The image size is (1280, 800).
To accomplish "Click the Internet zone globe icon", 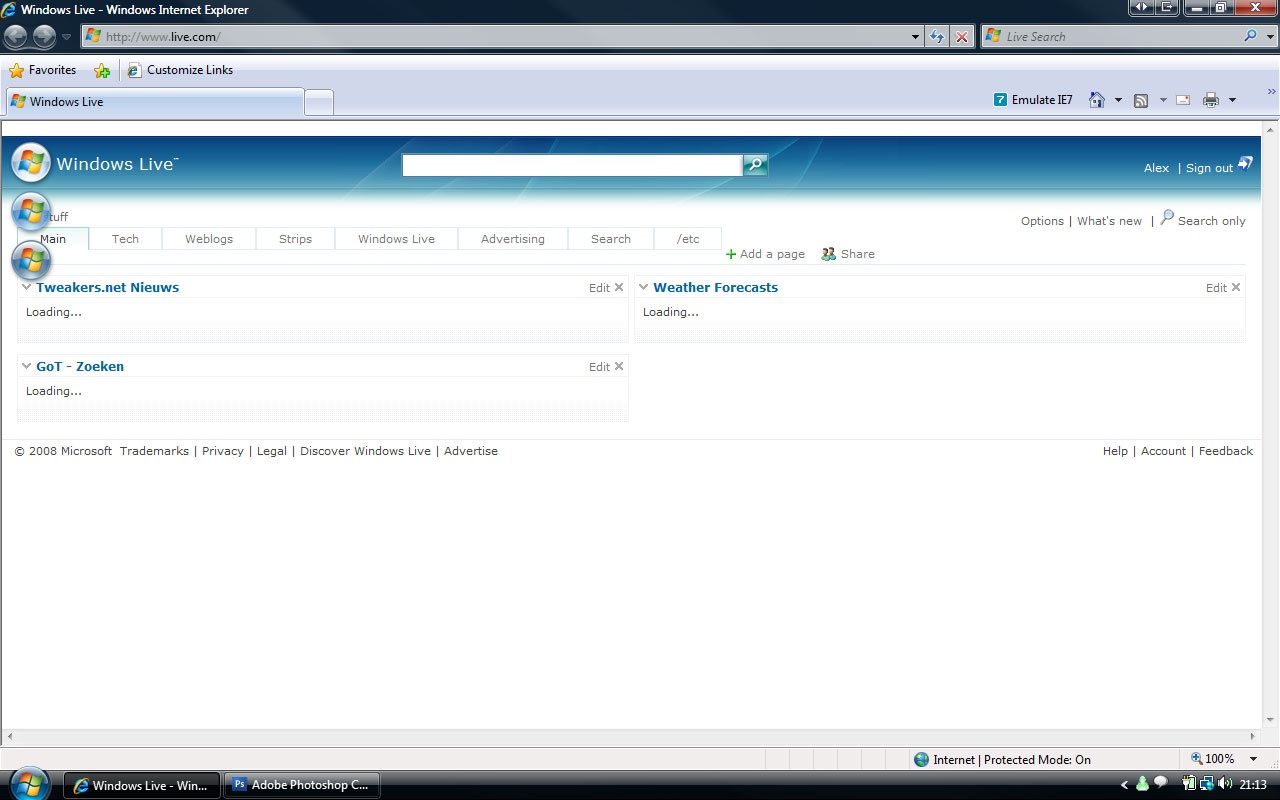I will click(x=921, y=760).
